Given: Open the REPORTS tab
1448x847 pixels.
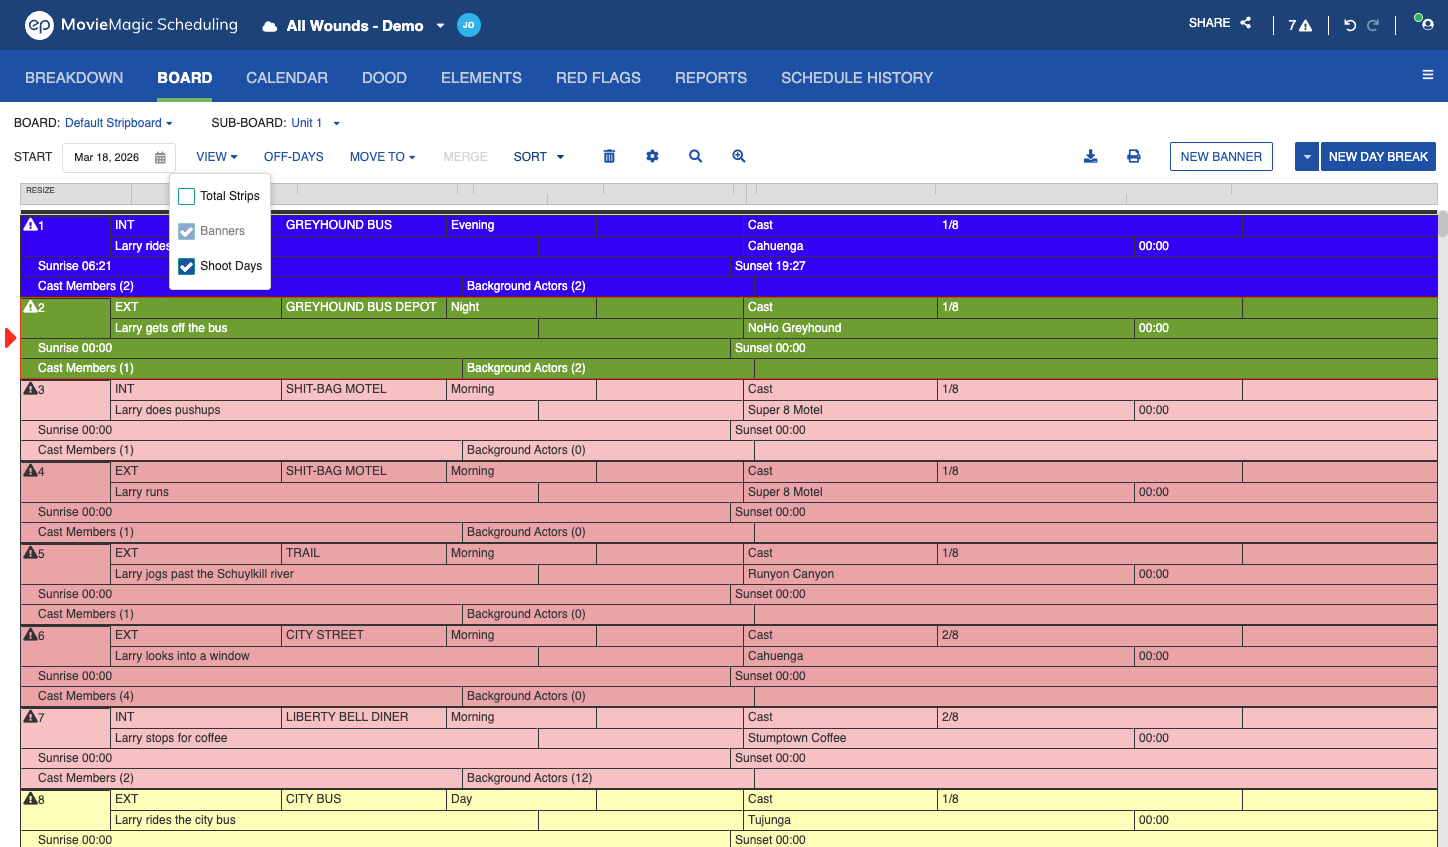Looking at the screenshot, I should tap(711, 77).
